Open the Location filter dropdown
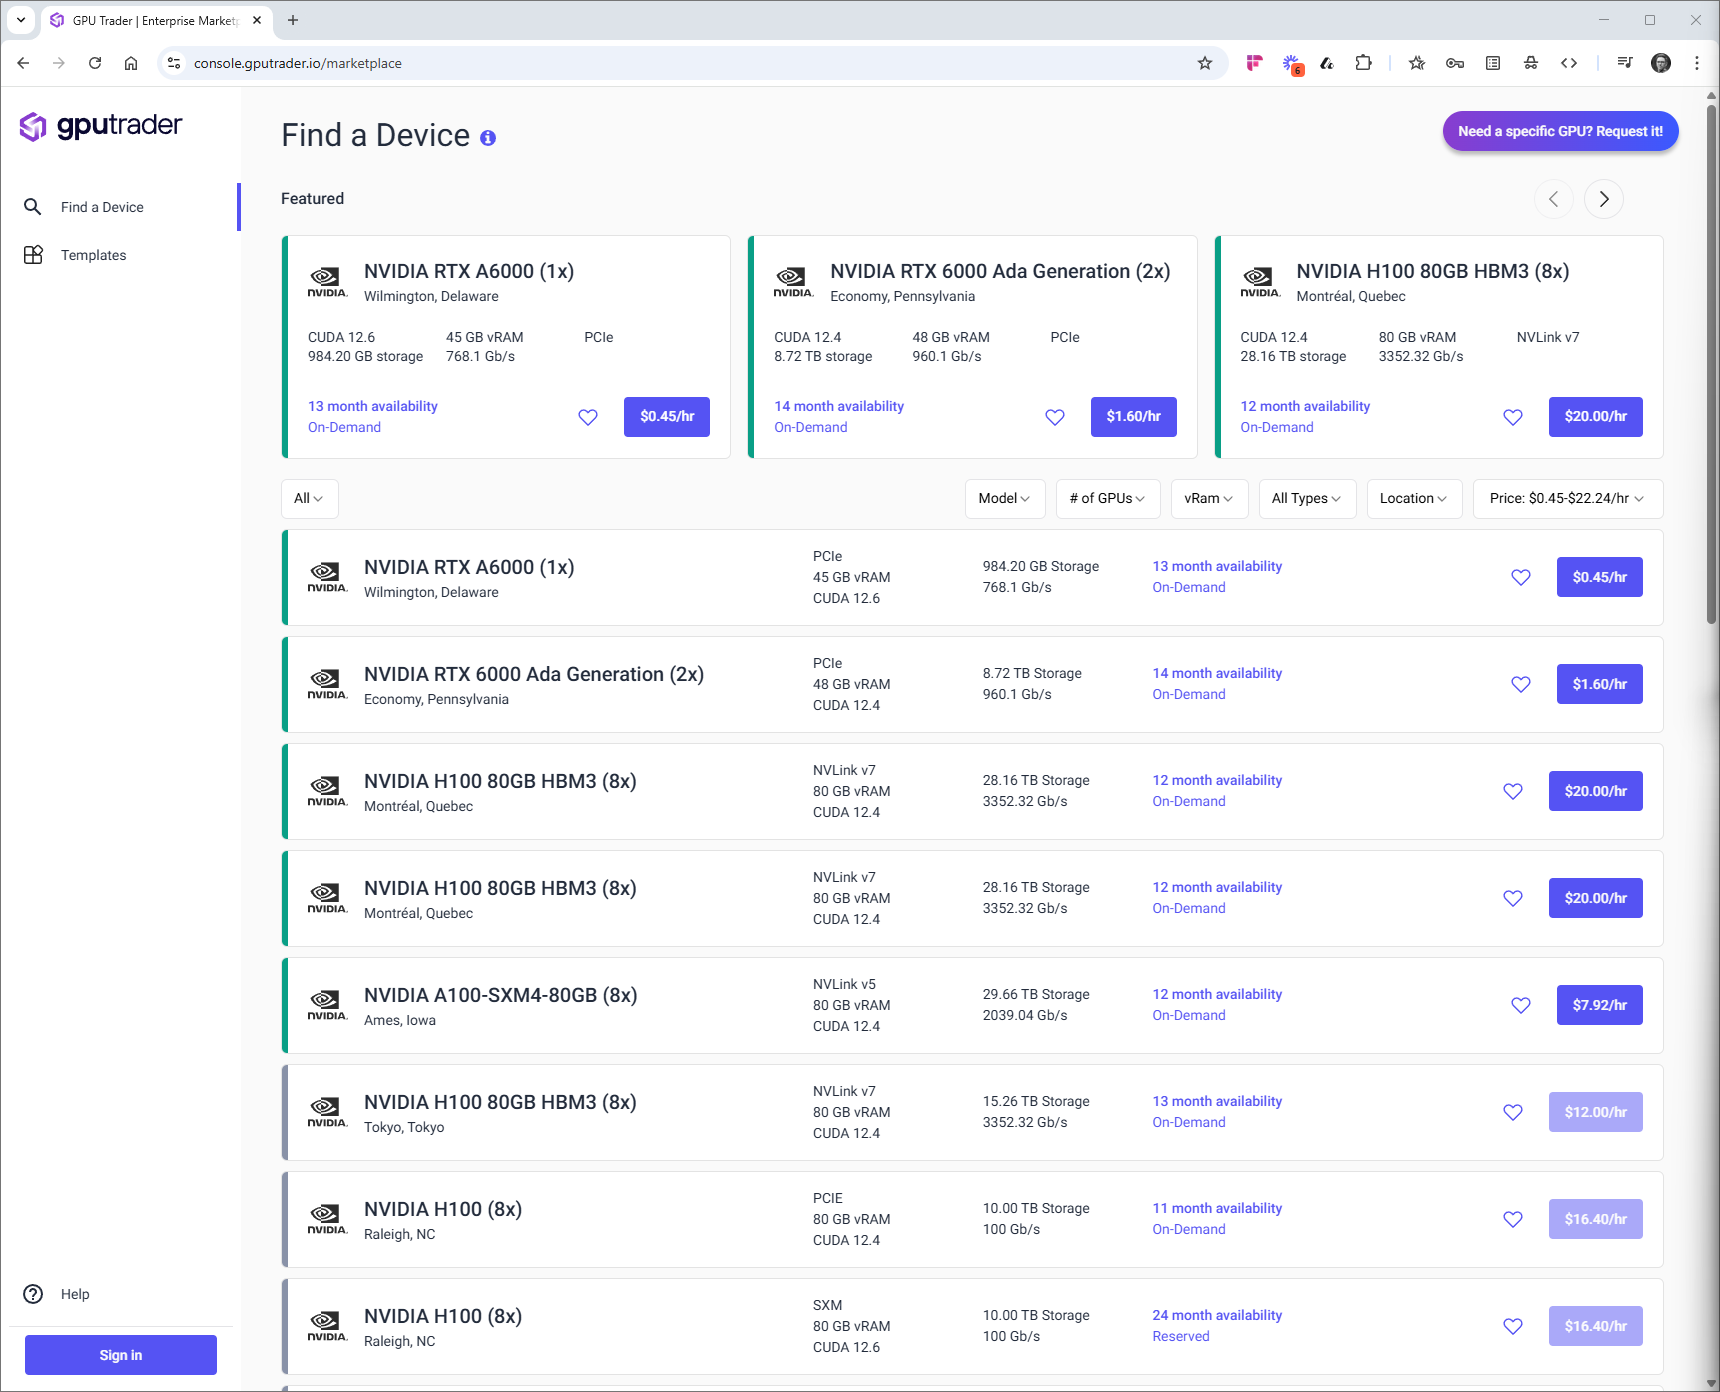 (1414, 499)
